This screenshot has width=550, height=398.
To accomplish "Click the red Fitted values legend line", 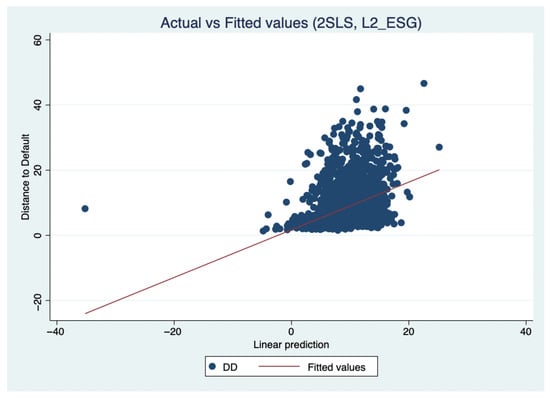I will 279,366.
